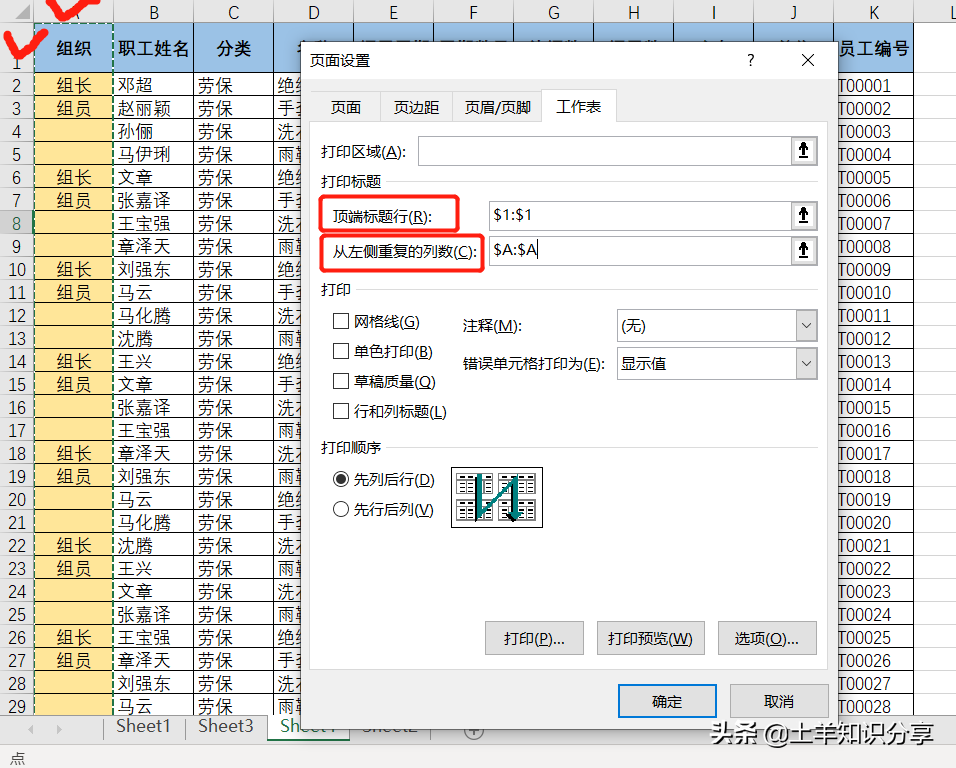Enable the 网格线 checkbox
956x768 pixels.
pos(341,321)
